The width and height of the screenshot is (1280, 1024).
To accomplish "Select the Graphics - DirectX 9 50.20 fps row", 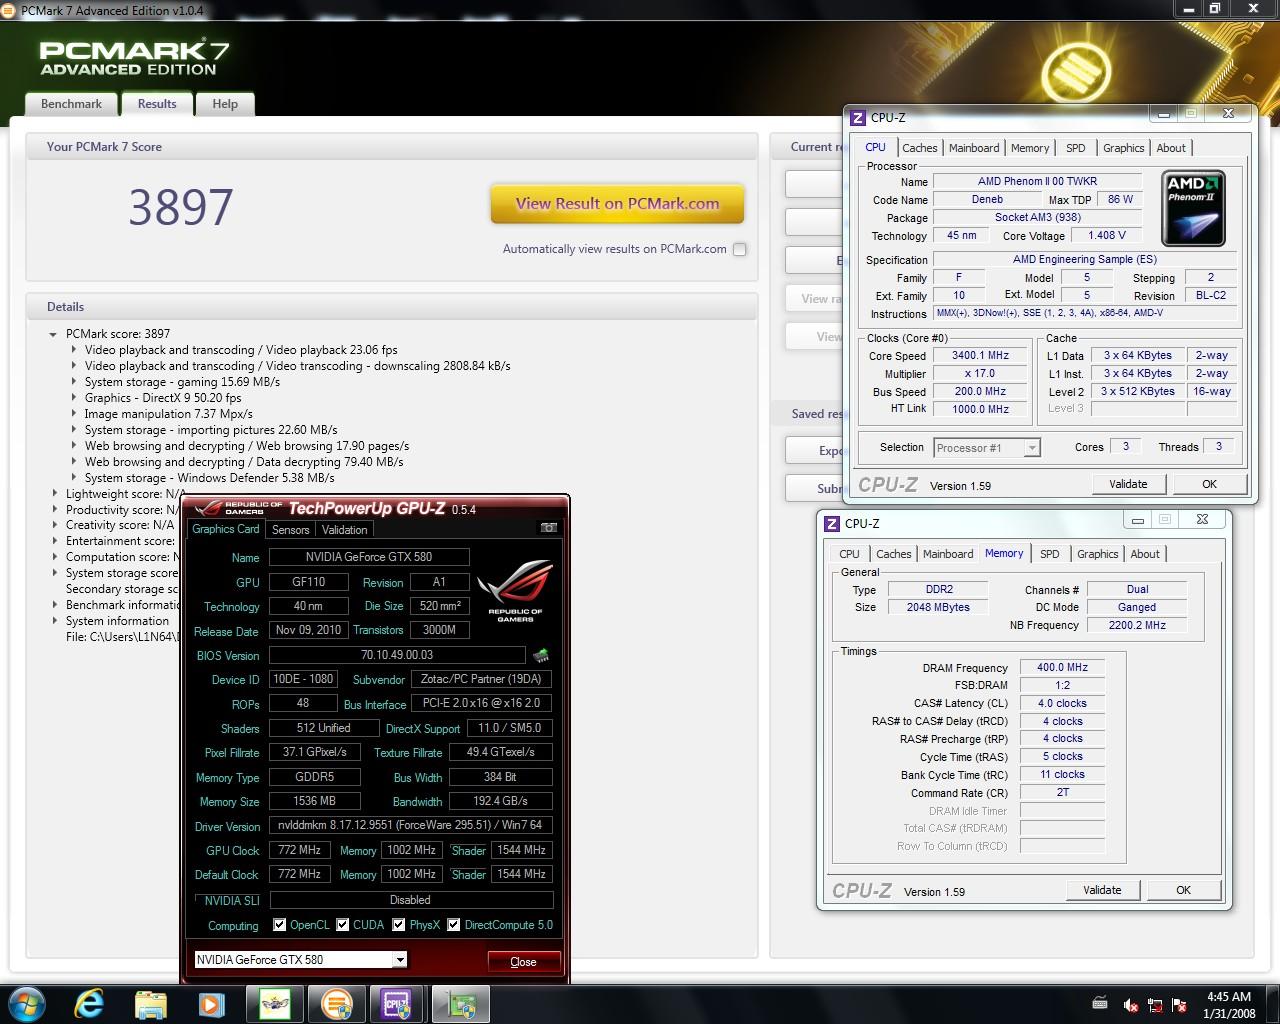I will pos(163,398).
